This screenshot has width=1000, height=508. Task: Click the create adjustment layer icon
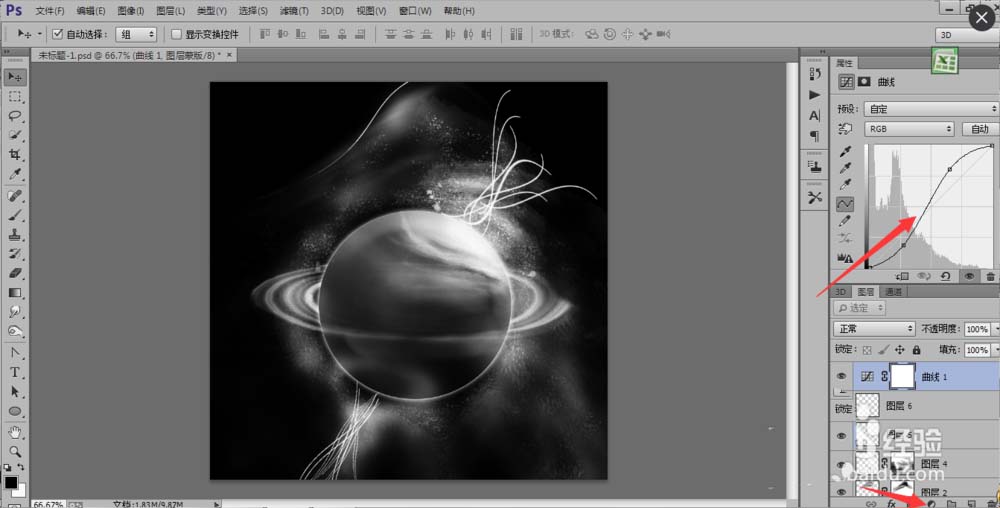[x=930, y=503]
